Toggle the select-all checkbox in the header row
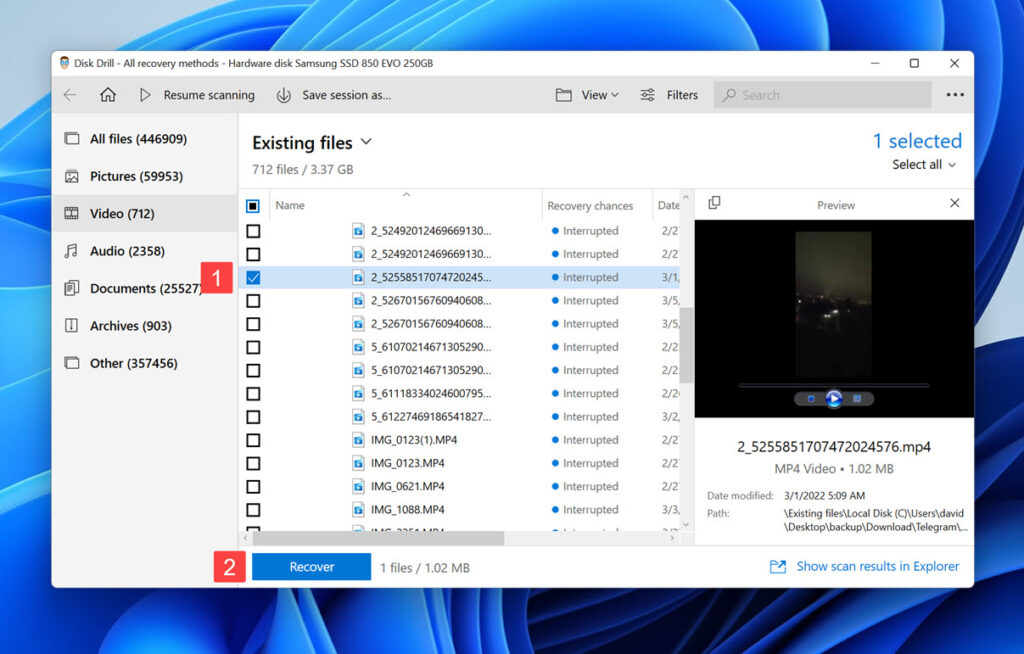 coord(253,205)
